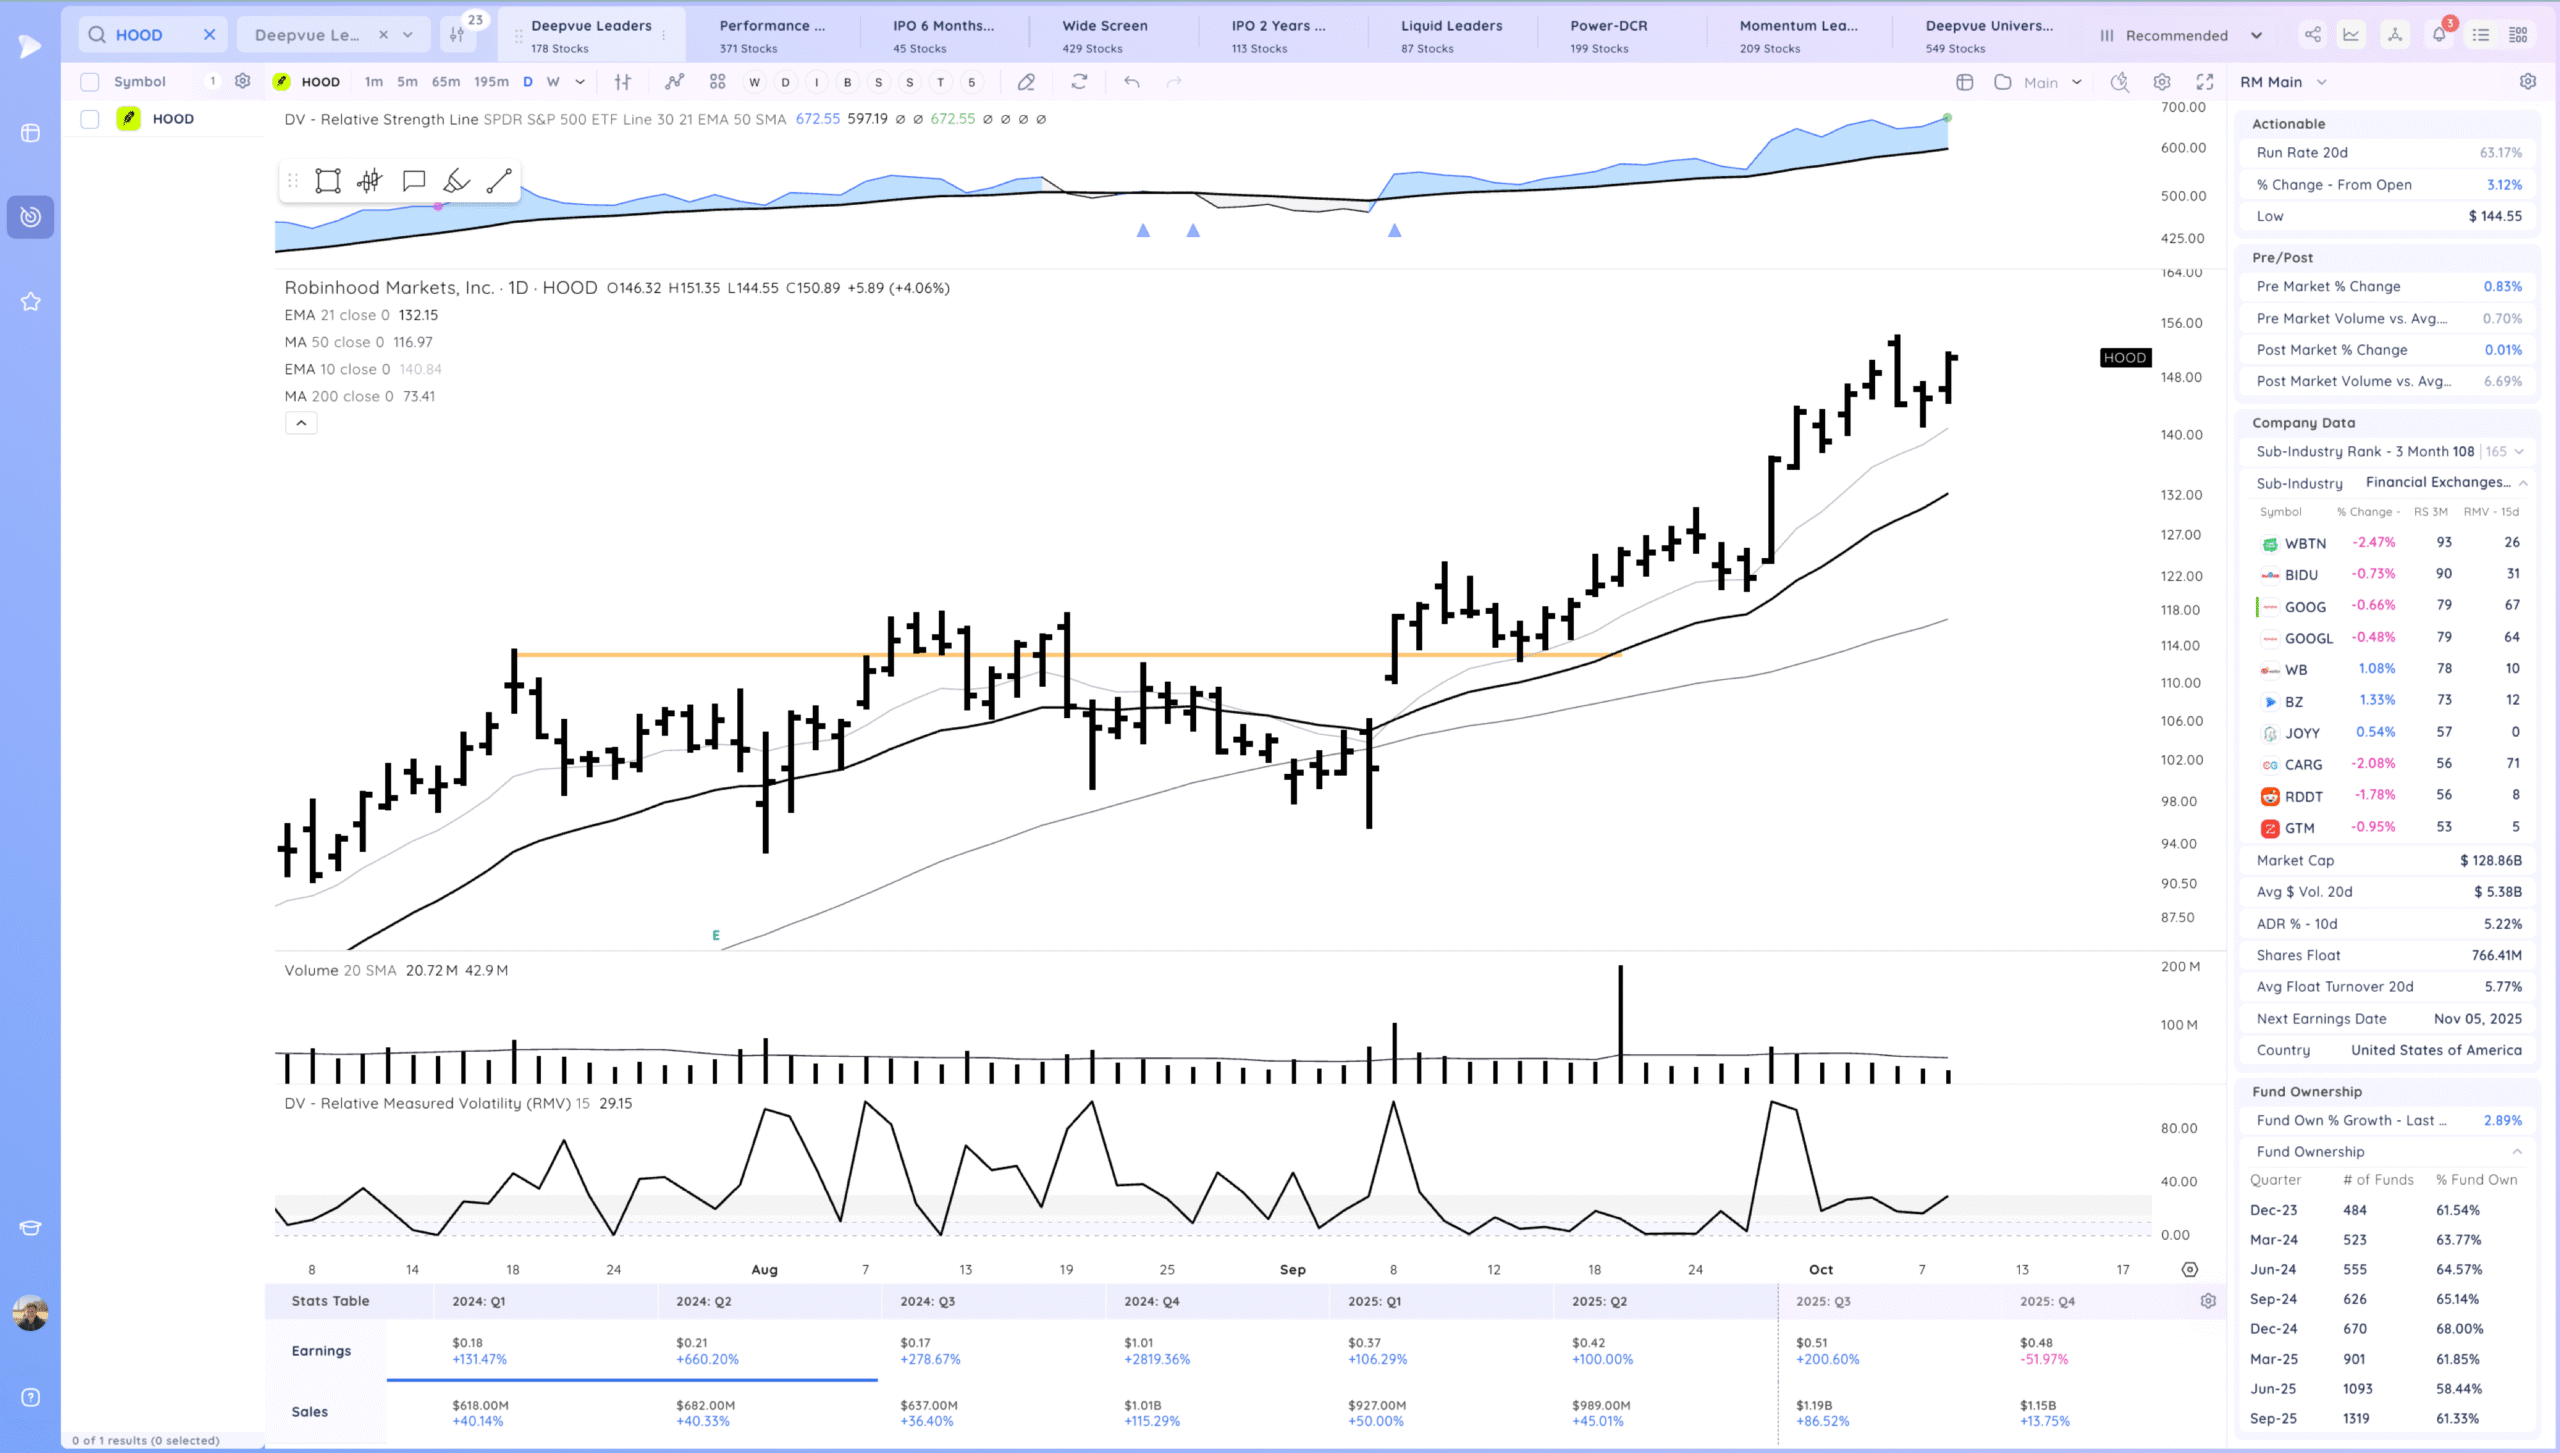The image size is (2560, 1453).
Task: Toggle the circled B marker button
Action: click(847, 82)
